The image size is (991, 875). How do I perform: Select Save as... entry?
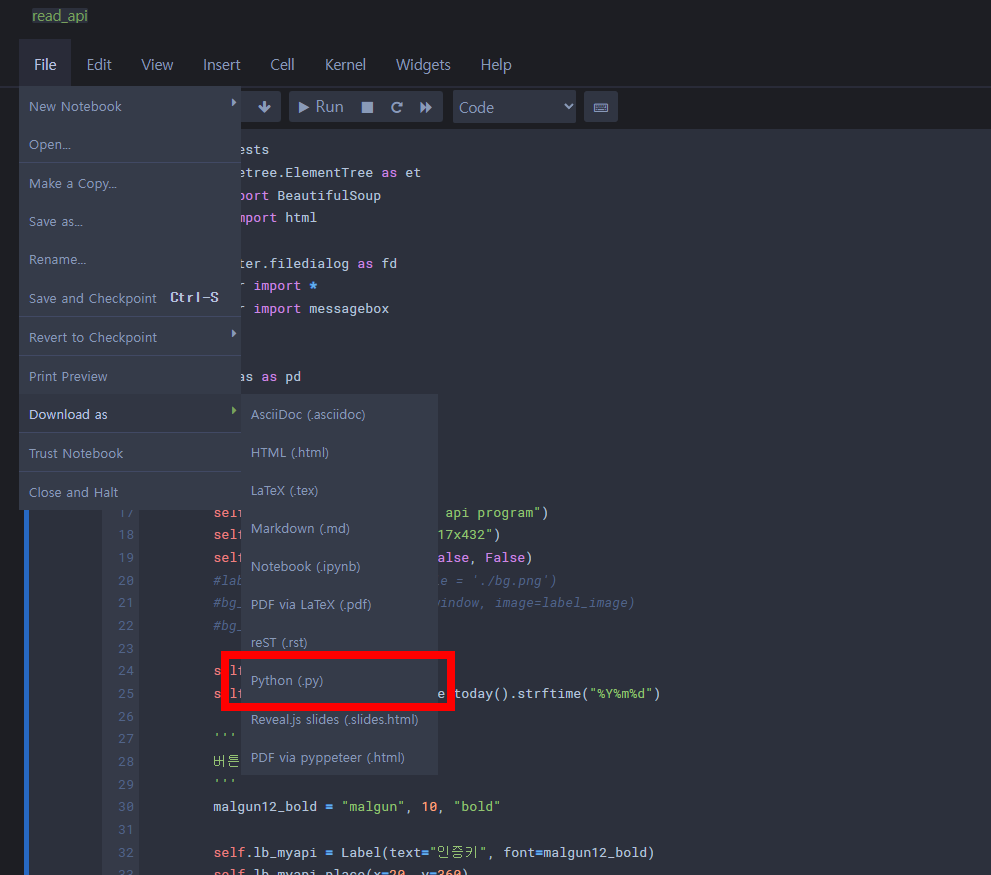pyautogui.click(x=130, y=221)
